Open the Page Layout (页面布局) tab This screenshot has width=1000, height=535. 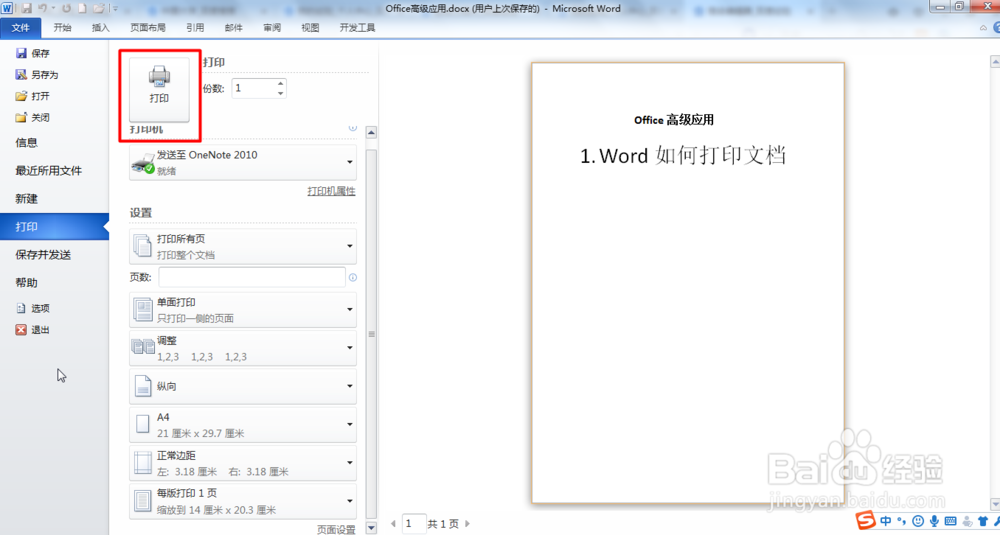pyautogui.click(x=148, y=27)
